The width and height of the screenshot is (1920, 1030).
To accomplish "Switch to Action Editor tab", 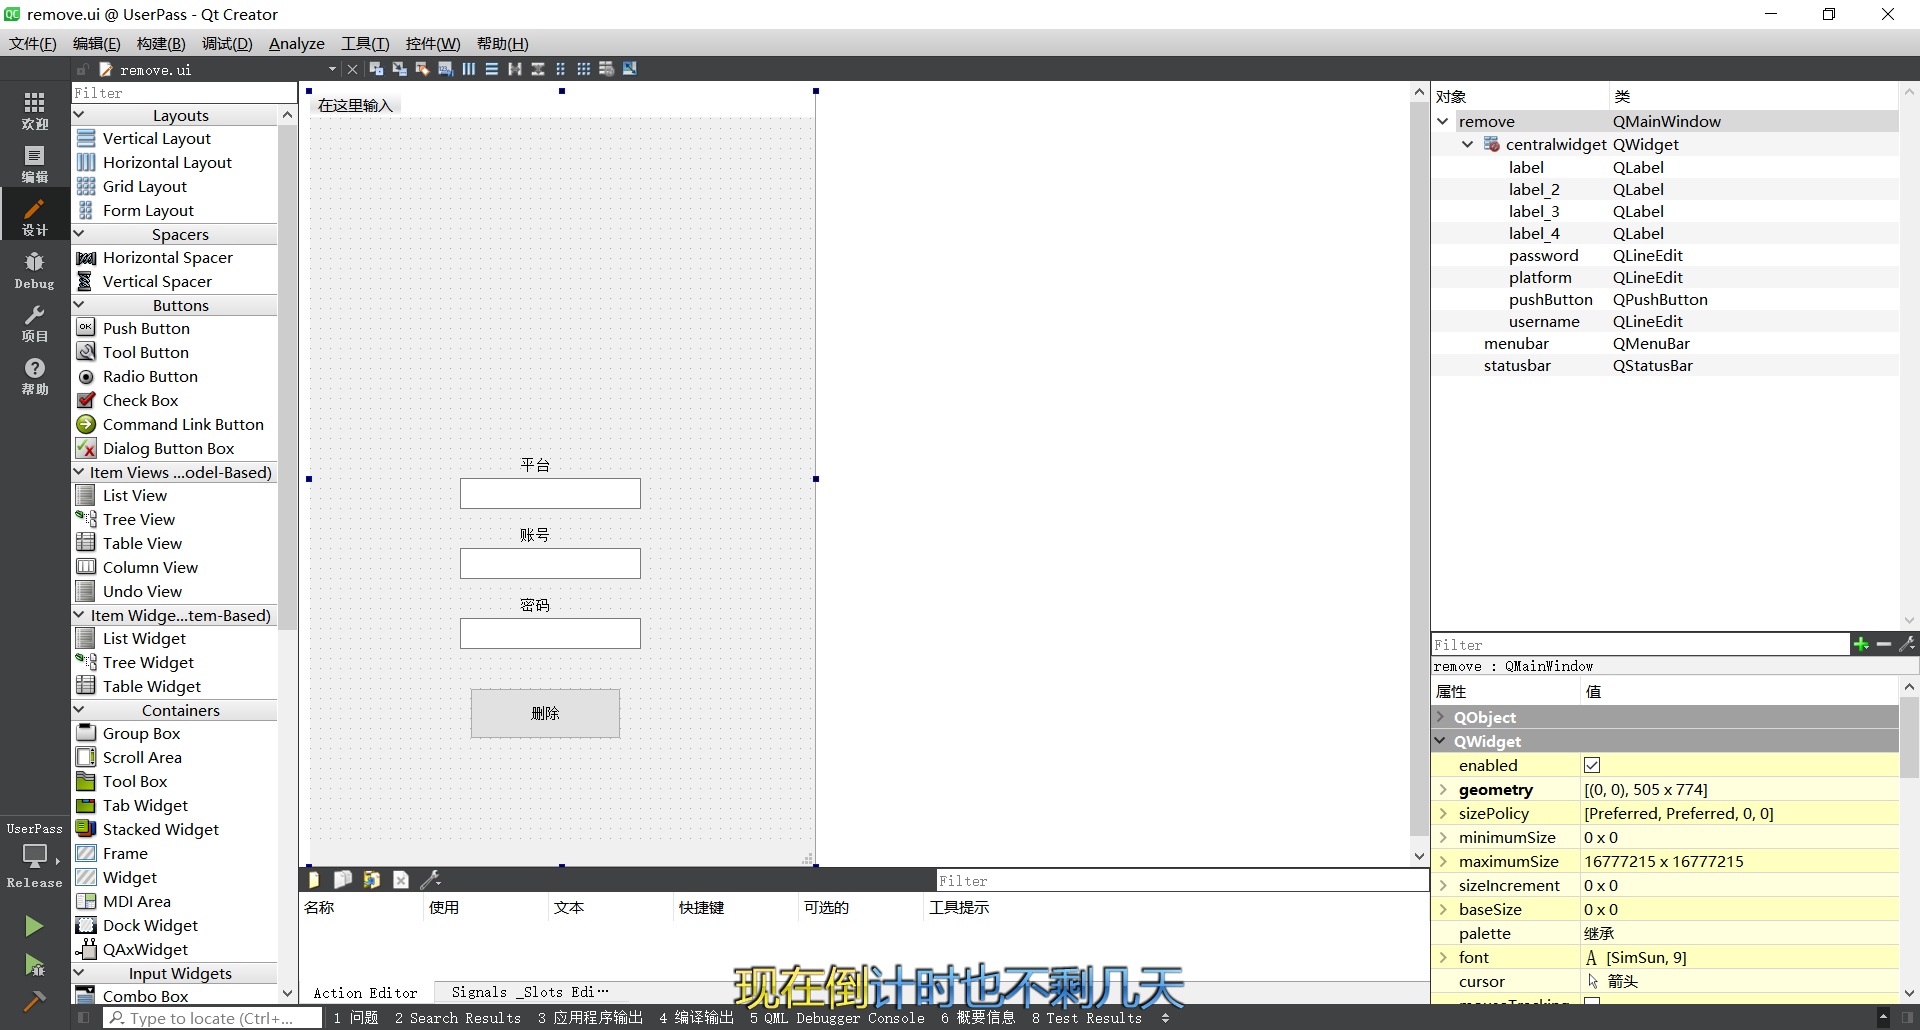I will (x=365, y=993).
